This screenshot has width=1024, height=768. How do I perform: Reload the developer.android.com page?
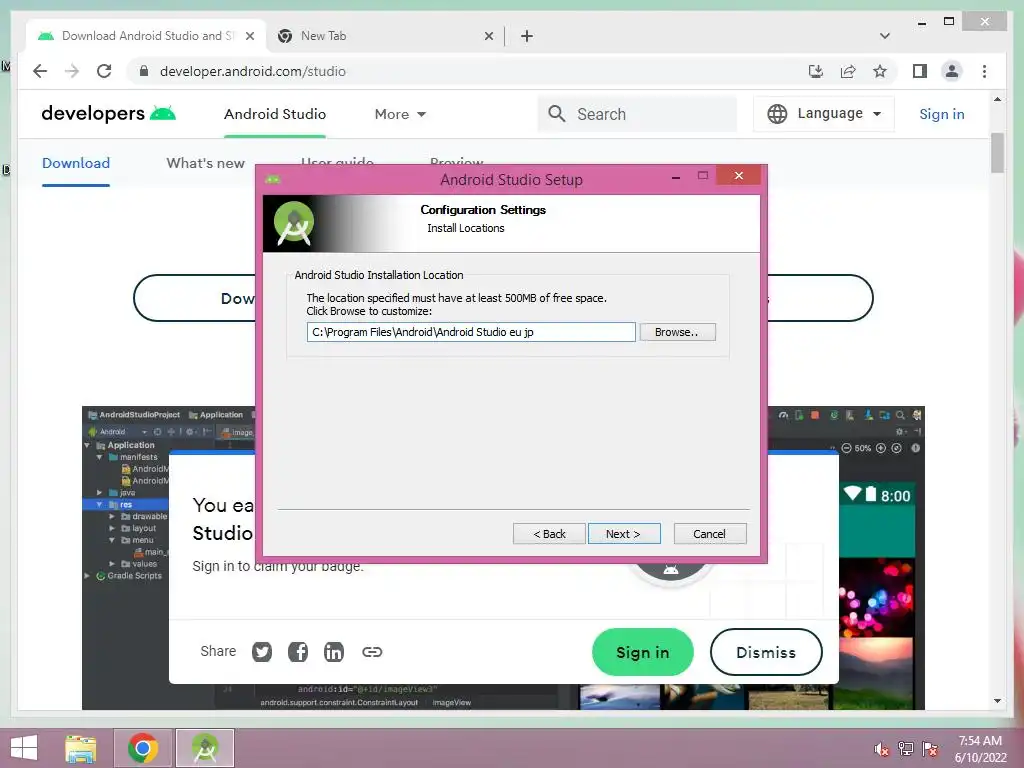coord(104,71)
